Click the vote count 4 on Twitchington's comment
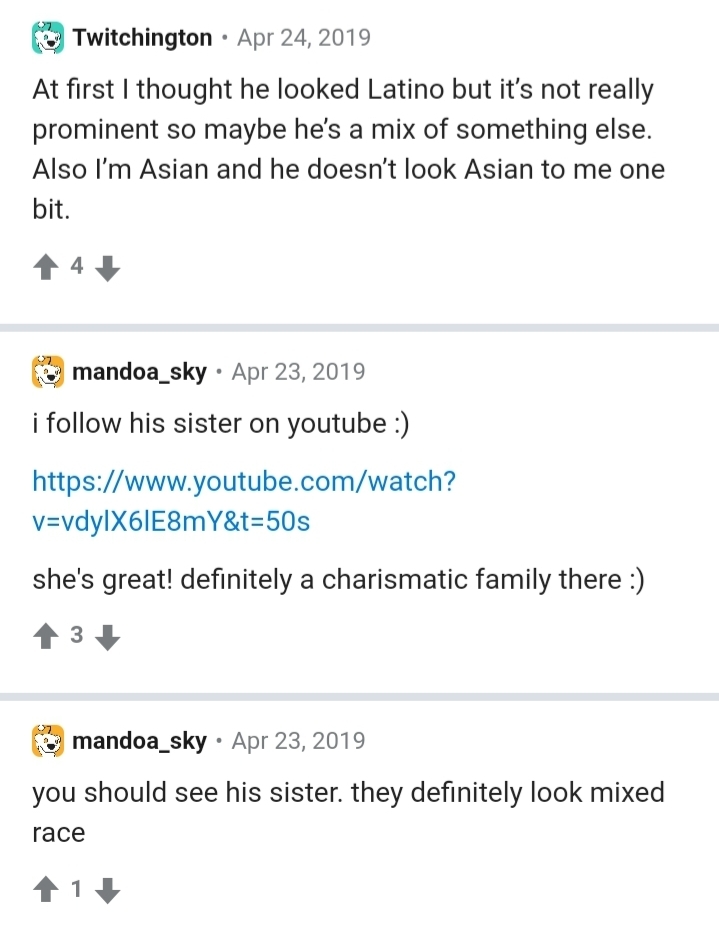719x938 pixels. click(77, 266)
